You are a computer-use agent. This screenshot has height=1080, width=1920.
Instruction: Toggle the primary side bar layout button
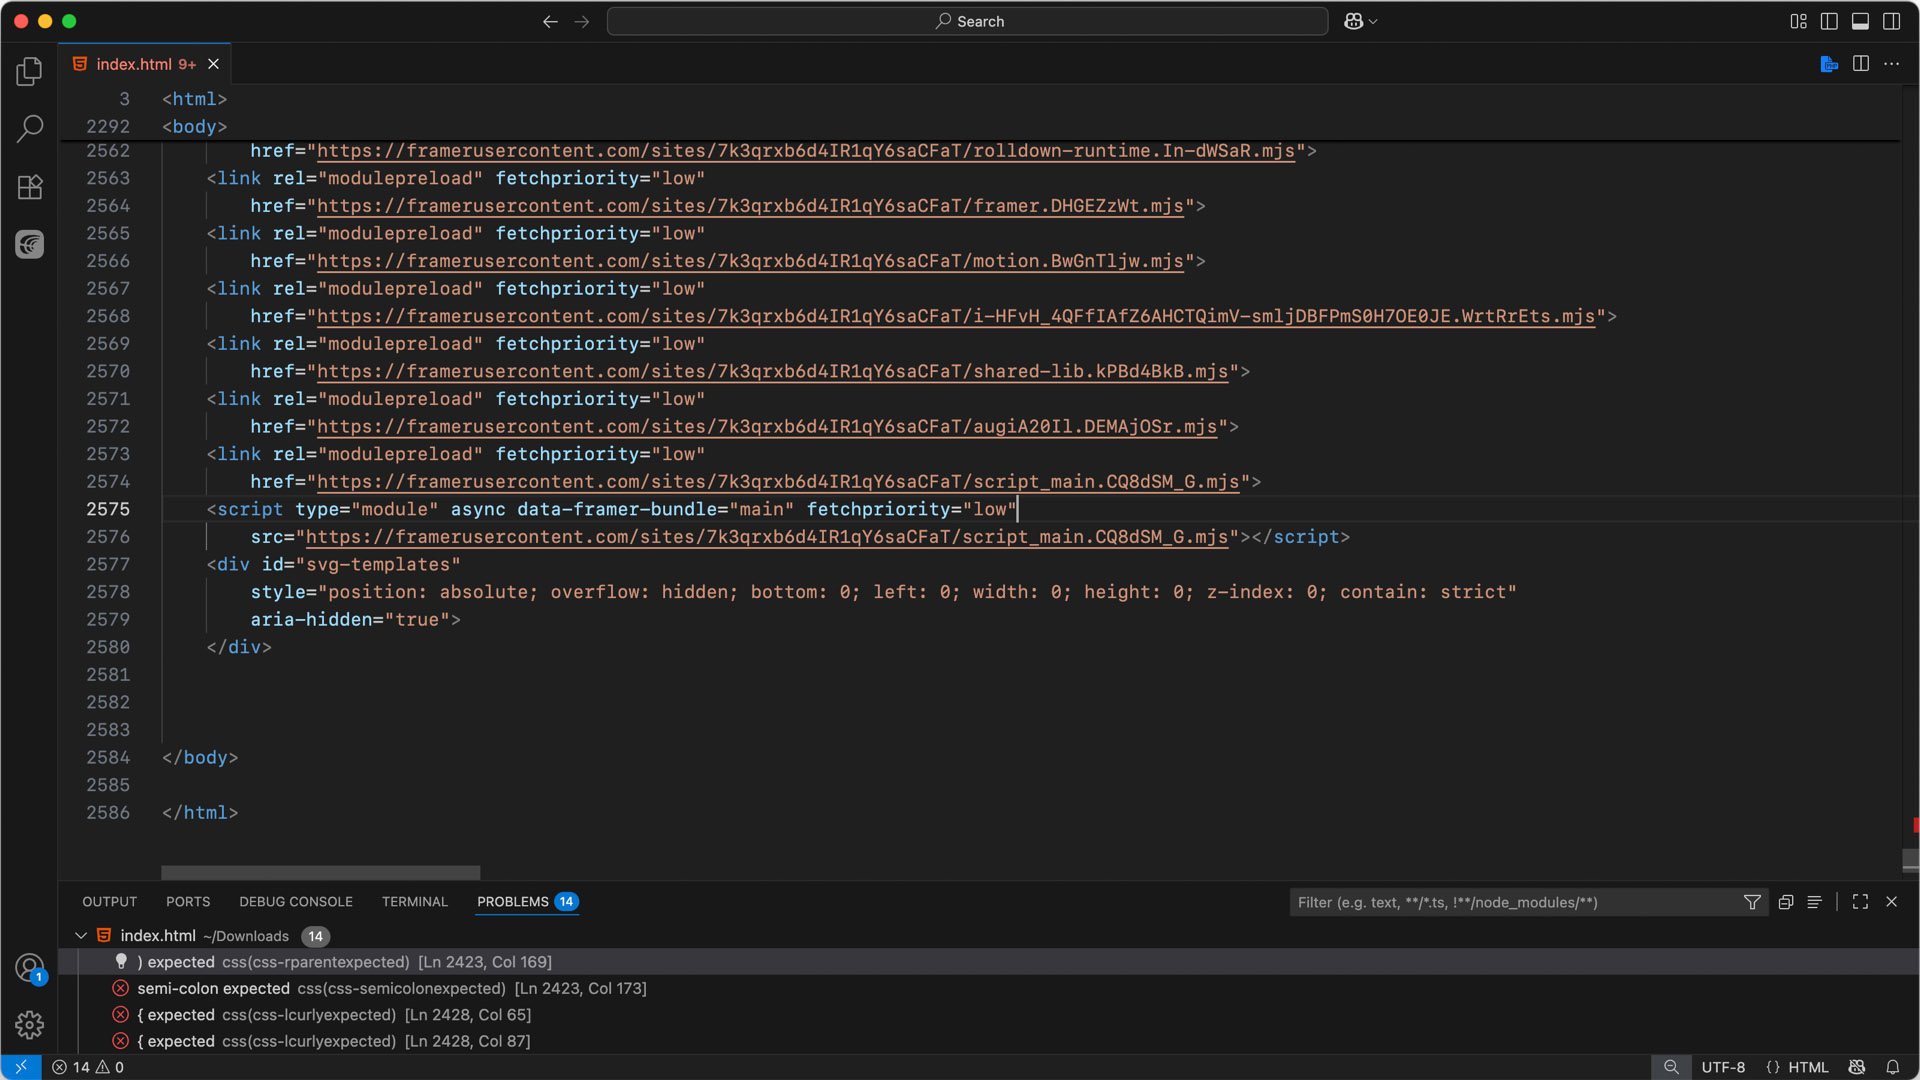[x=1829, y=21]
